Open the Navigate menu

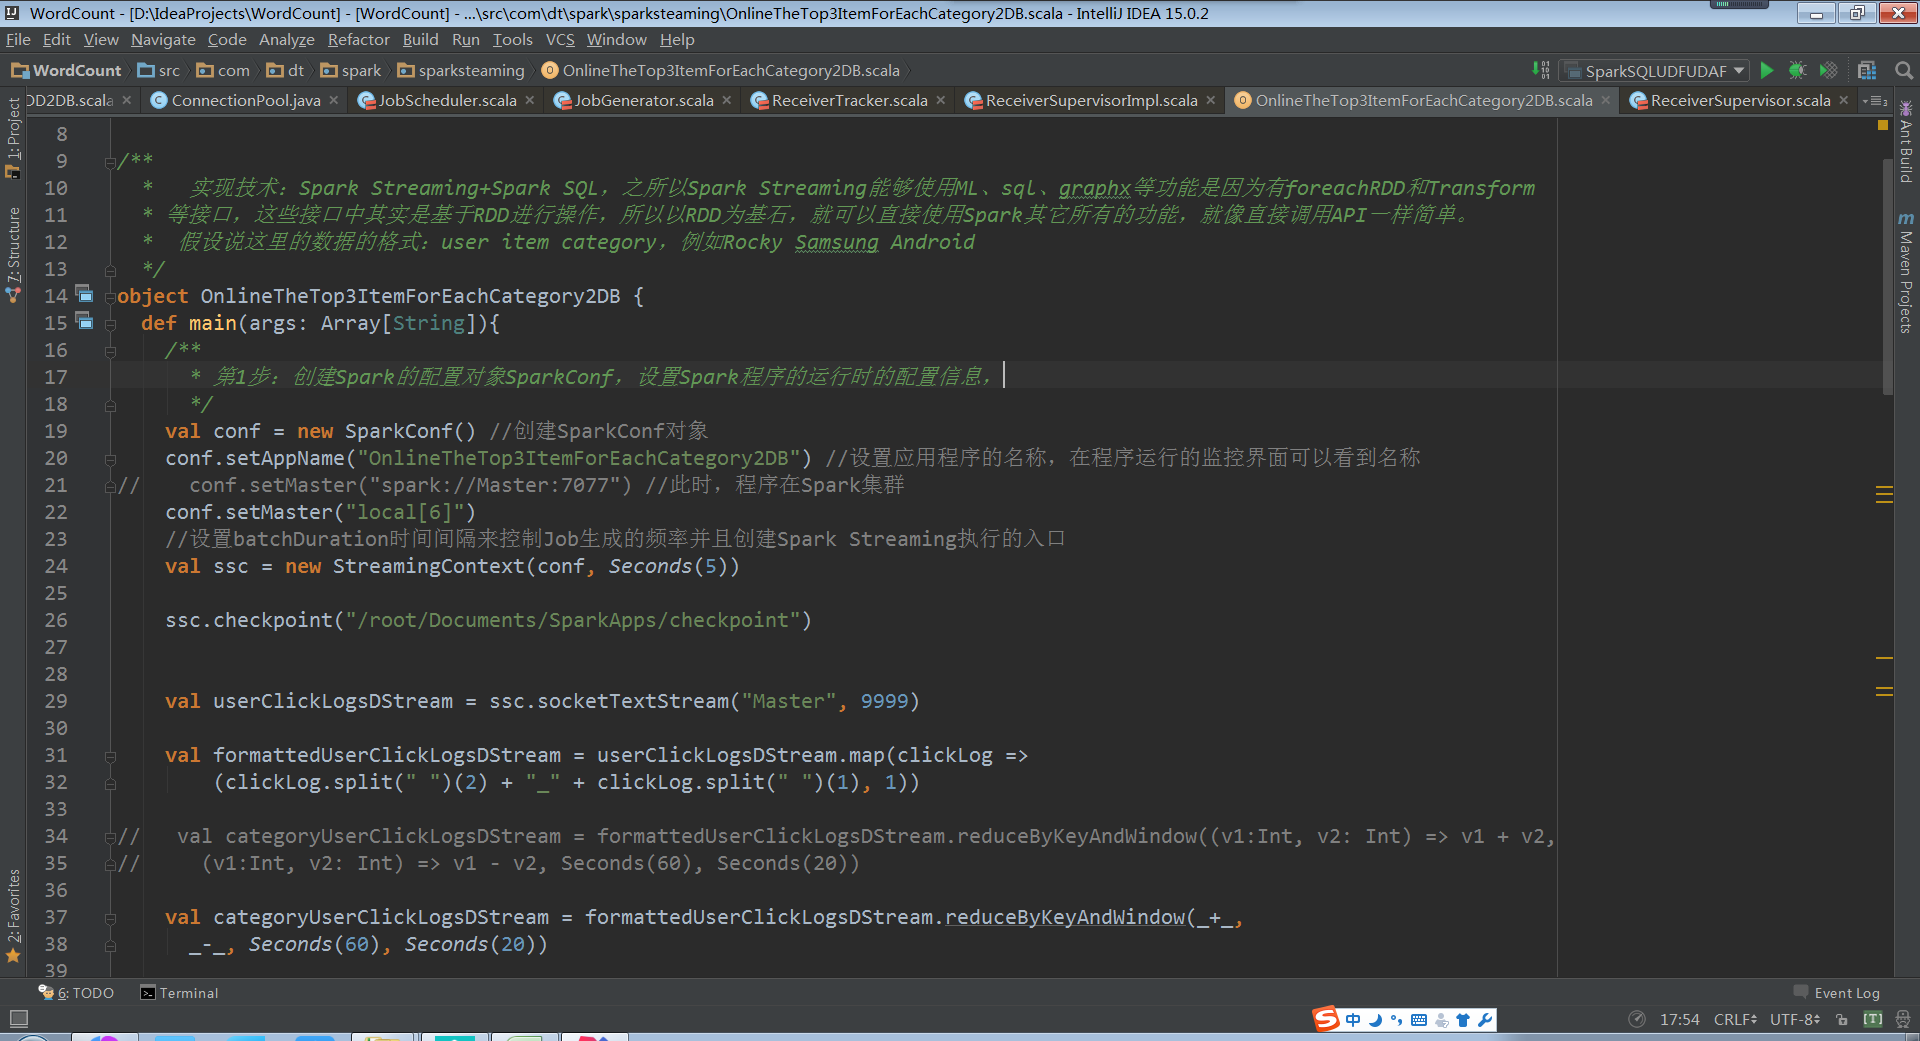163,40
